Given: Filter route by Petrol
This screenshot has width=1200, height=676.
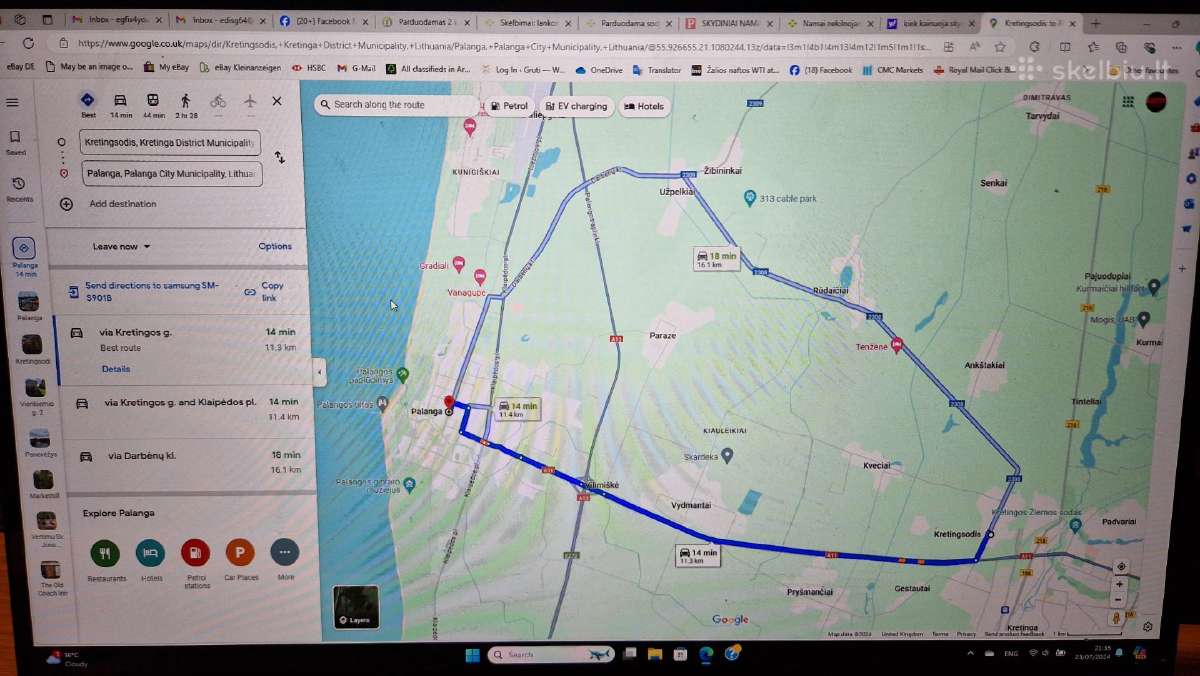Looking at the screenshot, I should (509, 106).
